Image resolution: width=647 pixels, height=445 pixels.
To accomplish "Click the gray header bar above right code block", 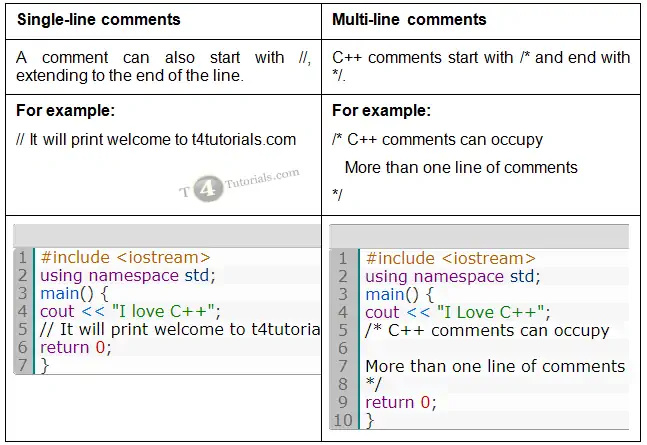I will click(479, 237).
